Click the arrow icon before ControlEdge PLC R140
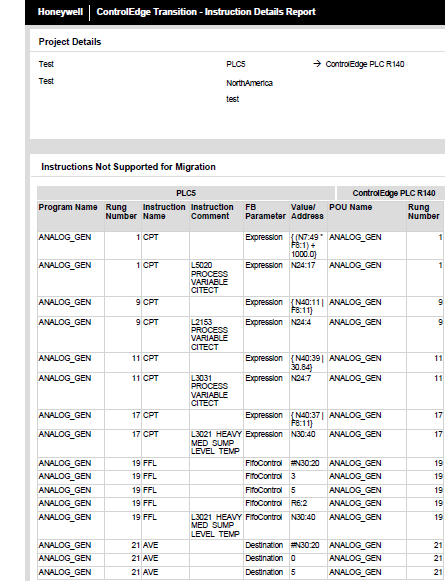The width and height of the screenshot is (445, 581). tap(317, 64)
